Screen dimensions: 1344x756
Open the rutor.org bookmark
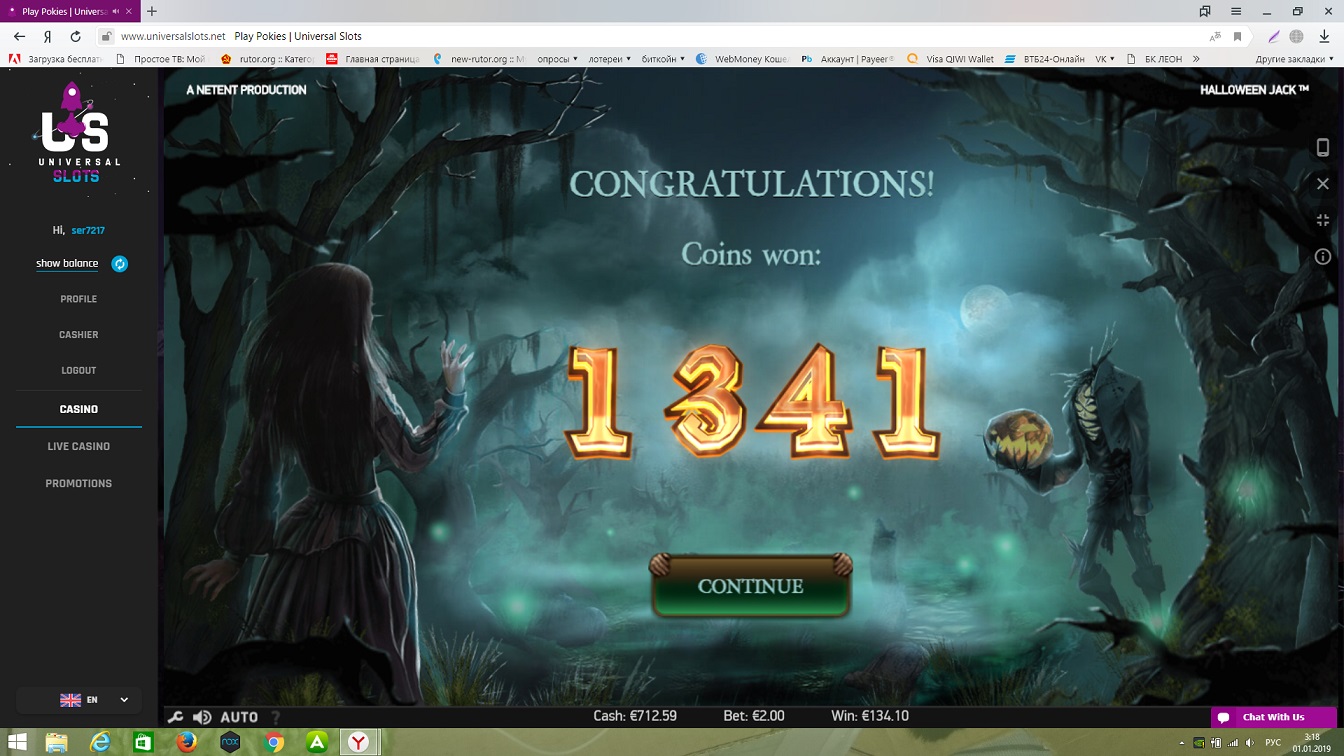[267, 59]
